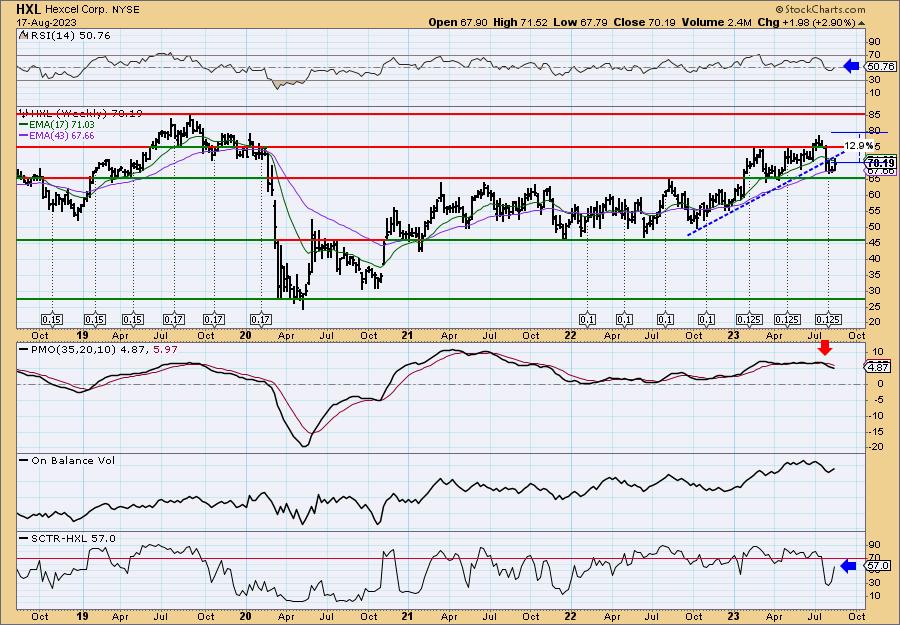This screenshot has width=900, height=625.
Task: Click the Open 67.90 value
Action: tap(458, 22)
